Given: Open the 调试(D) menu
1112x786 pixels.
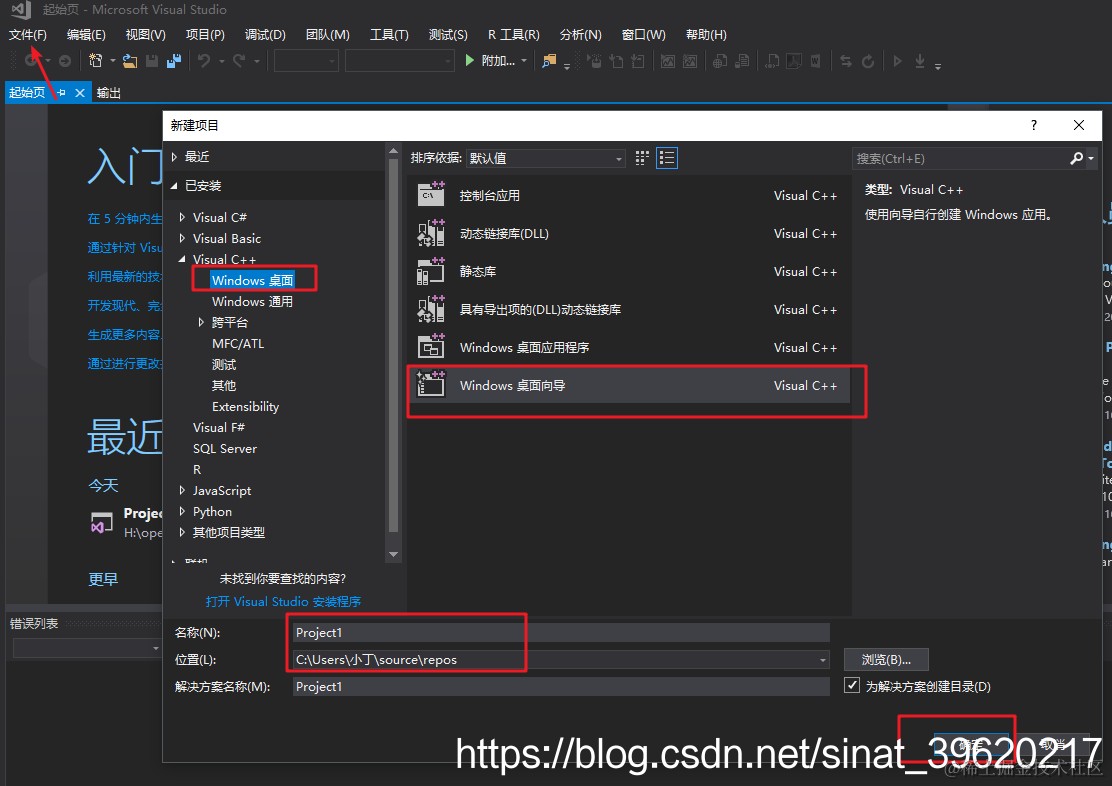Looking at the screenshot, I should coord(265,35).
